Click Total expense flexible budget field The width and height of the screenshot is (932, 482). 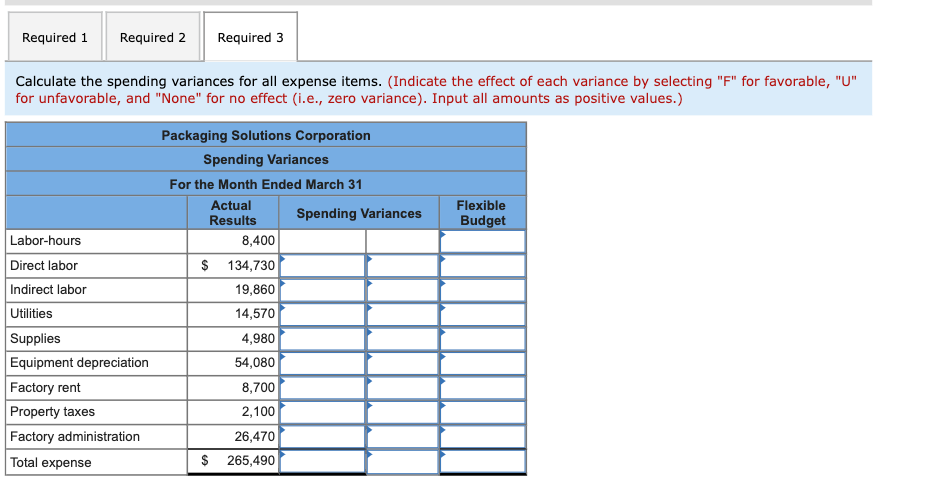[483, 461]
